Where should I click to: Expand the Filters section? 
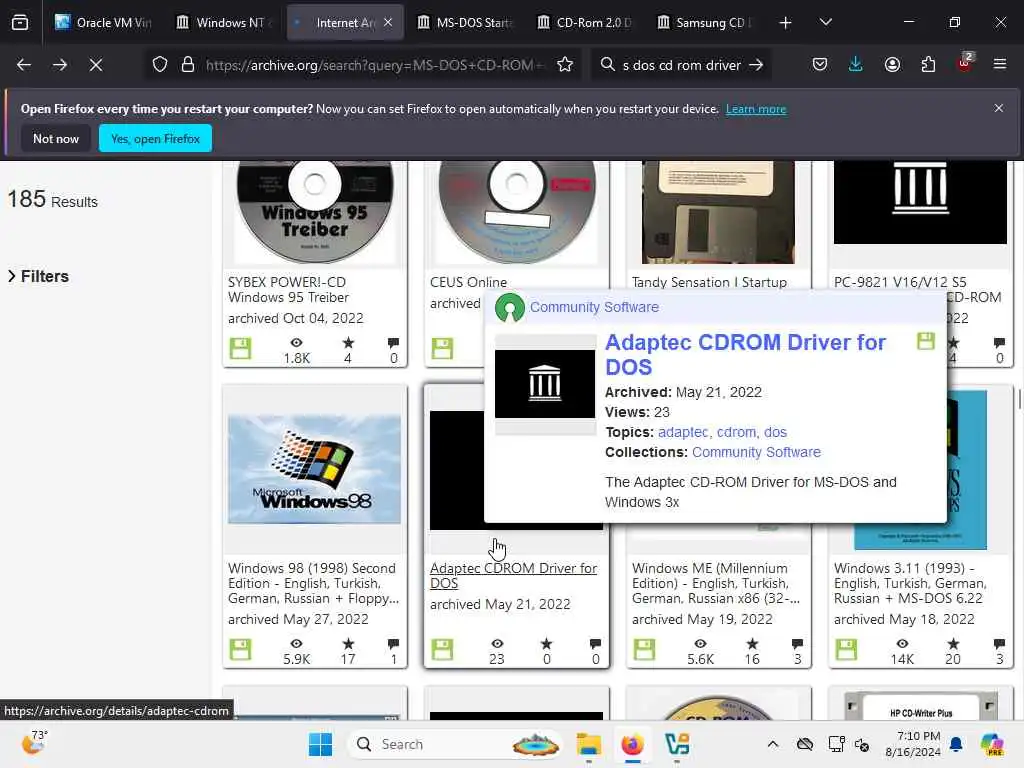click(38, 276)
